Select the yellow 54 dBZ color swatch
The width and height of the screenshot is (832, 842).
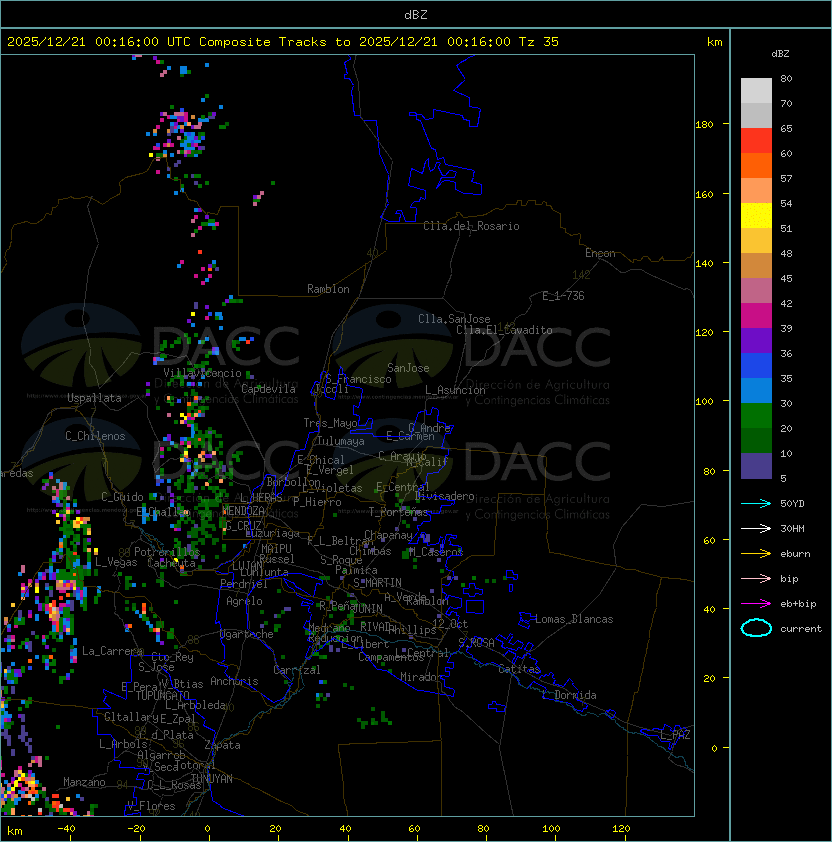click(x=756, y=215)
